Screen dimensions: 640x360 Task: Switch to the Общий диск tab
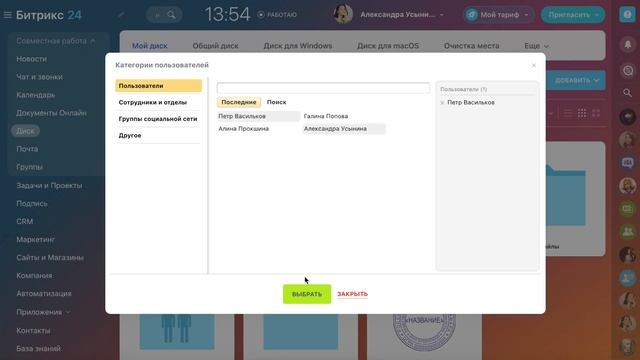(x=216, y=46)
